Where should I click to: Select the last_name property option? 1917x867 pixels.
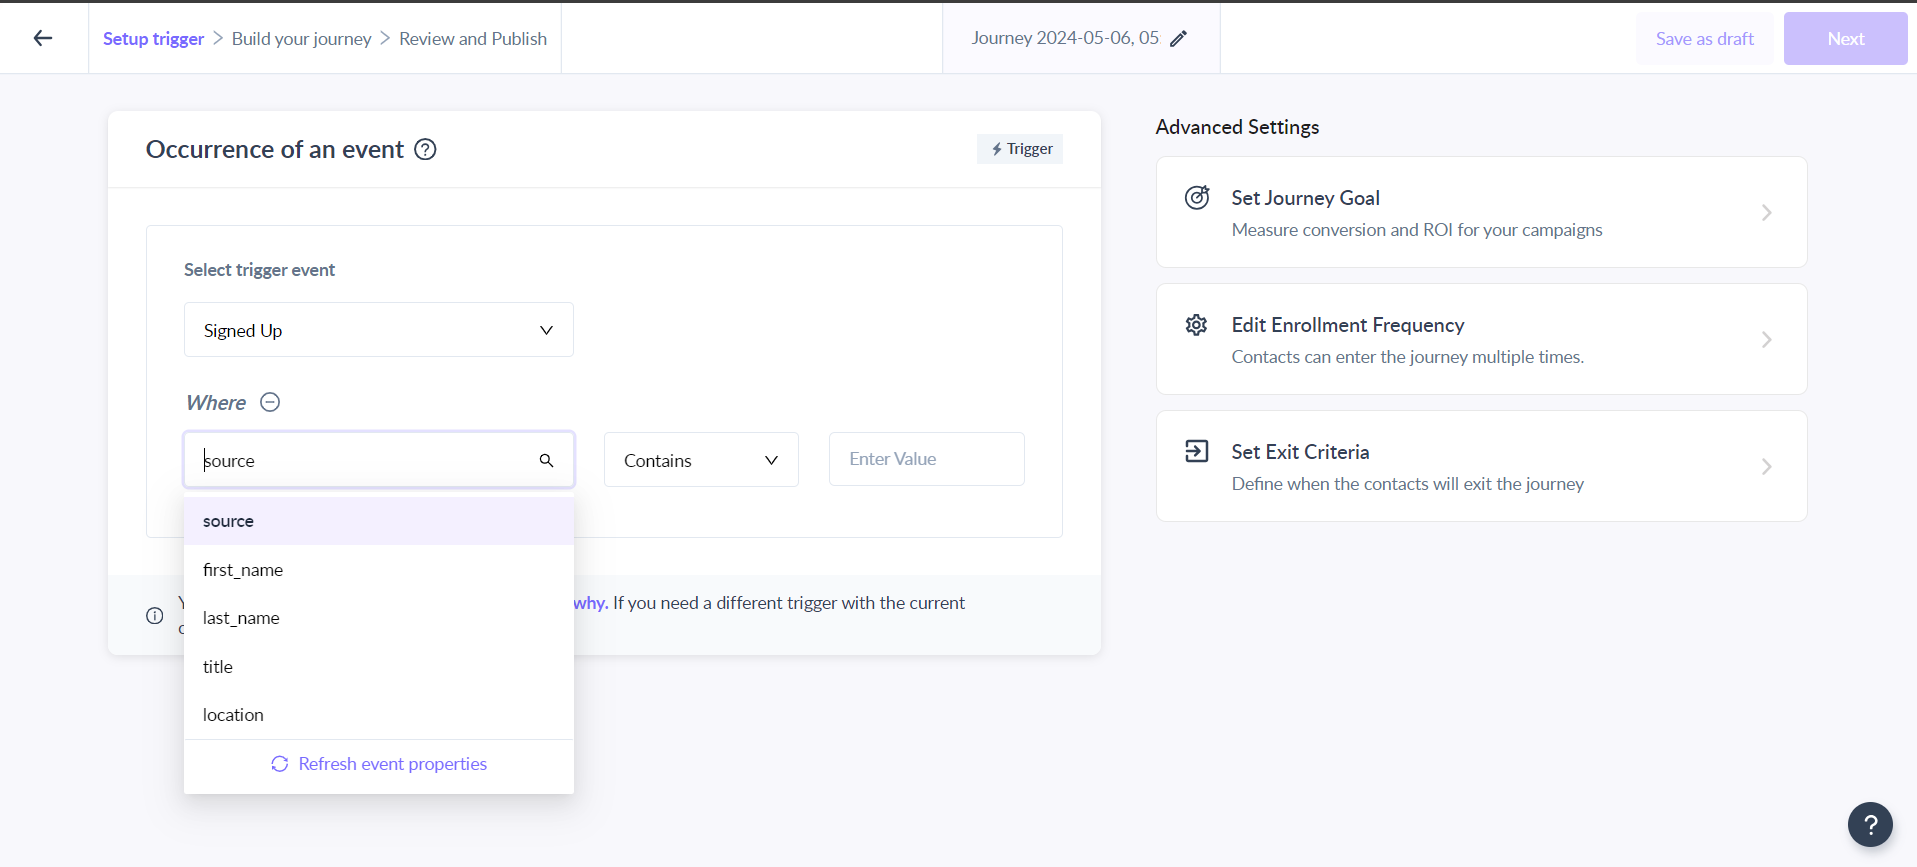(379, 618)
